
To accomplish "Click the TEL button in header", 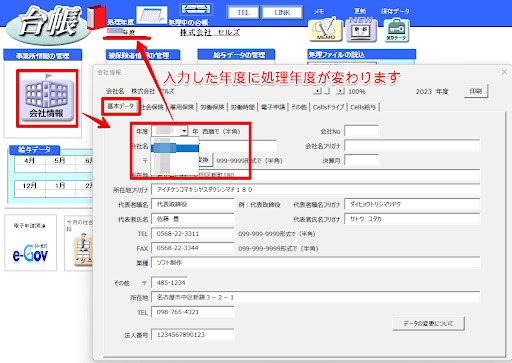I will point(243,13).
